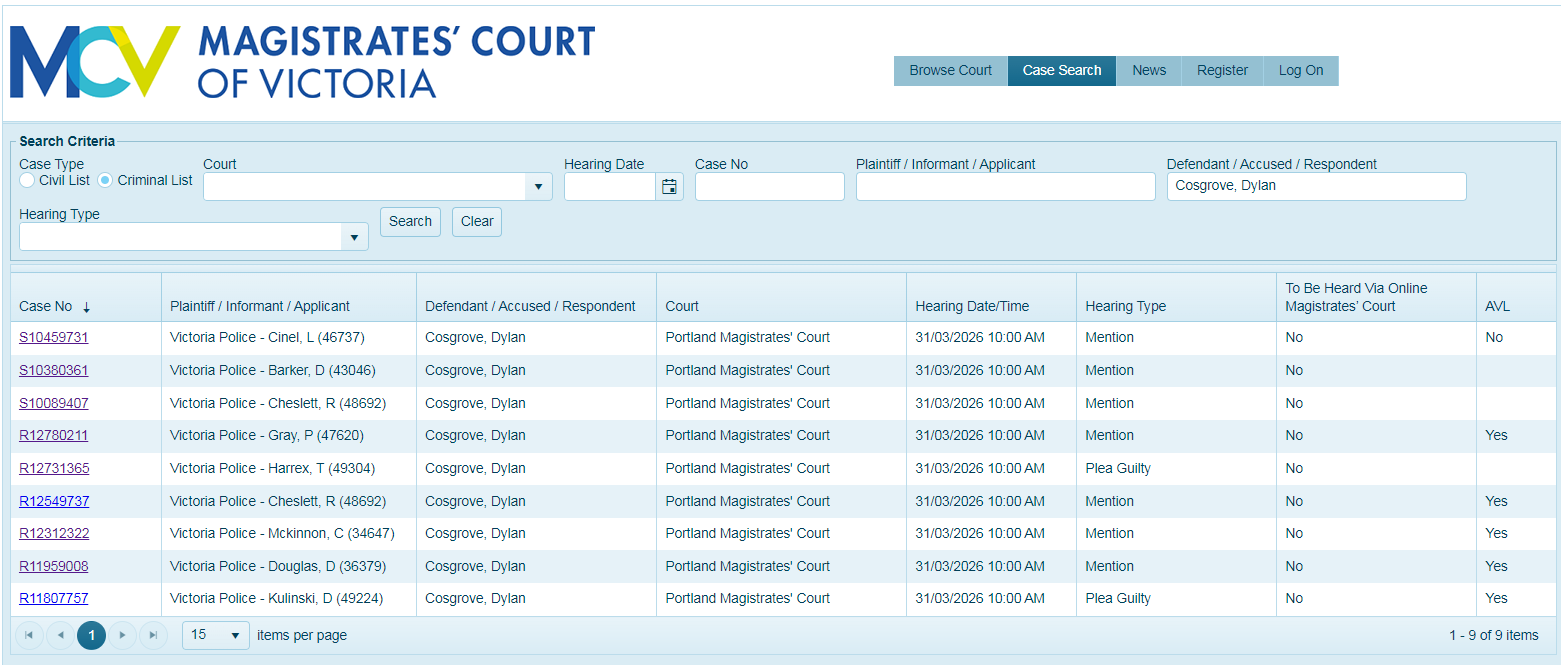Open the Browse Court tab
Image resolution: width=1561 pixels, height=665 pixels.
click(x=950, y=71)
